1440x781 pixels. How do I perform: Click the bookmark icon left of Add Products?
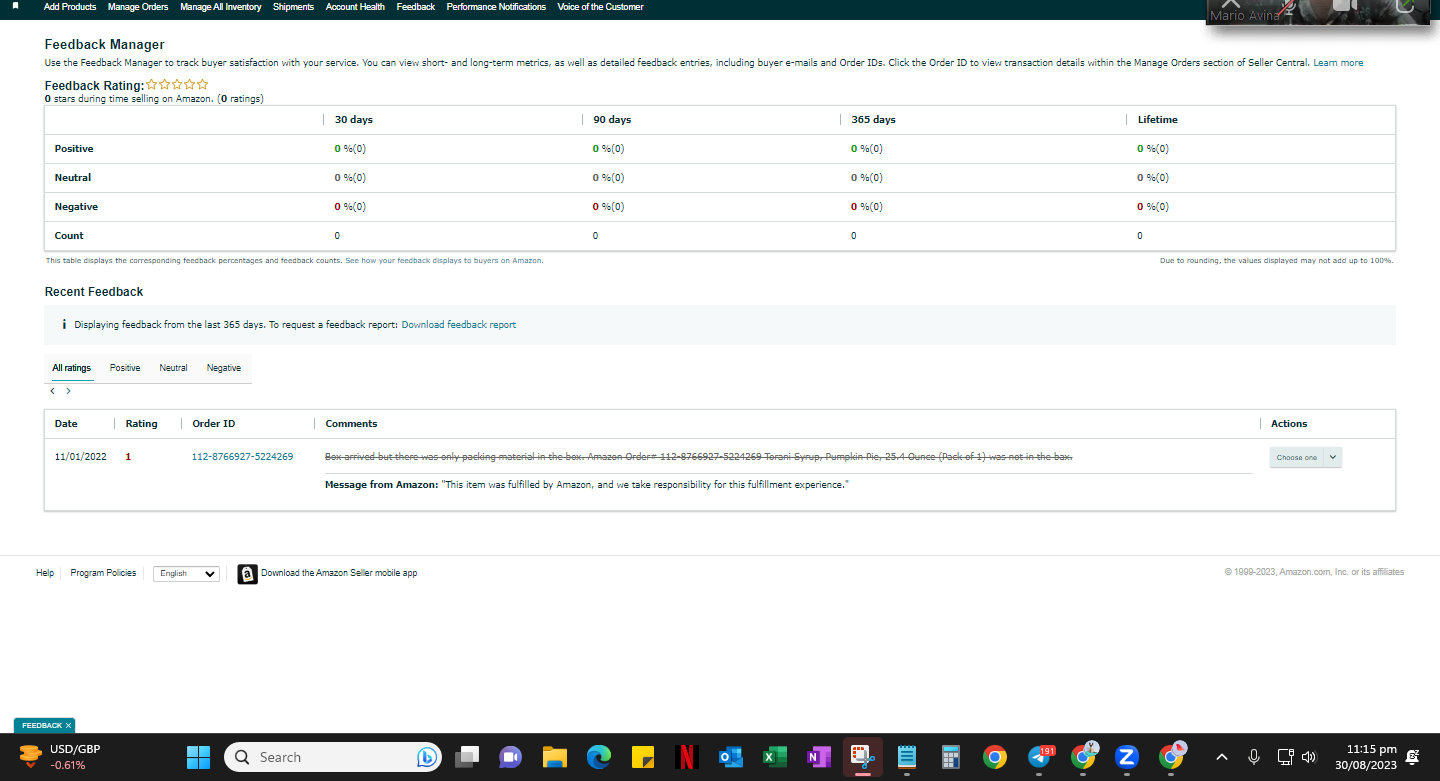pos(15,6)
